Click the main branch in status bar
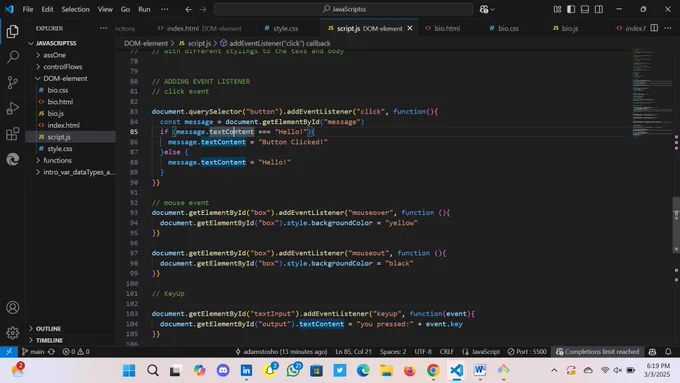This screenshot has width=680, height=383. 33,351
